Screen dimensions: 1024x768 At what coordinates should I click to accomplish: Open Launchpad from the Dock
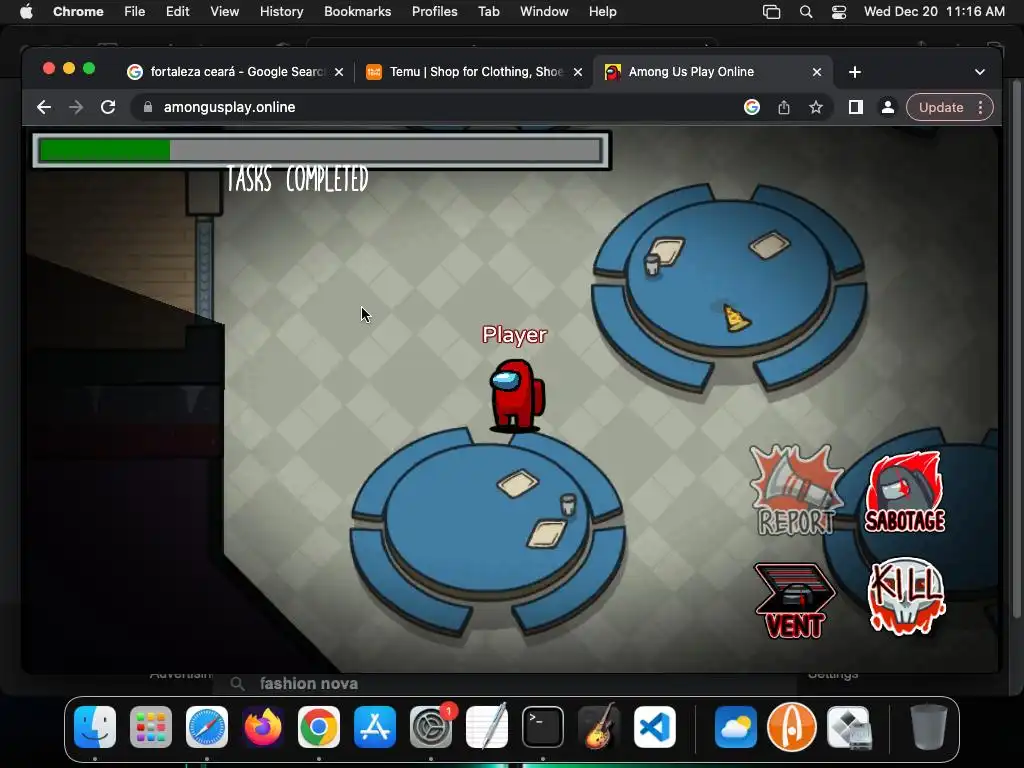[x=151, y=727]
